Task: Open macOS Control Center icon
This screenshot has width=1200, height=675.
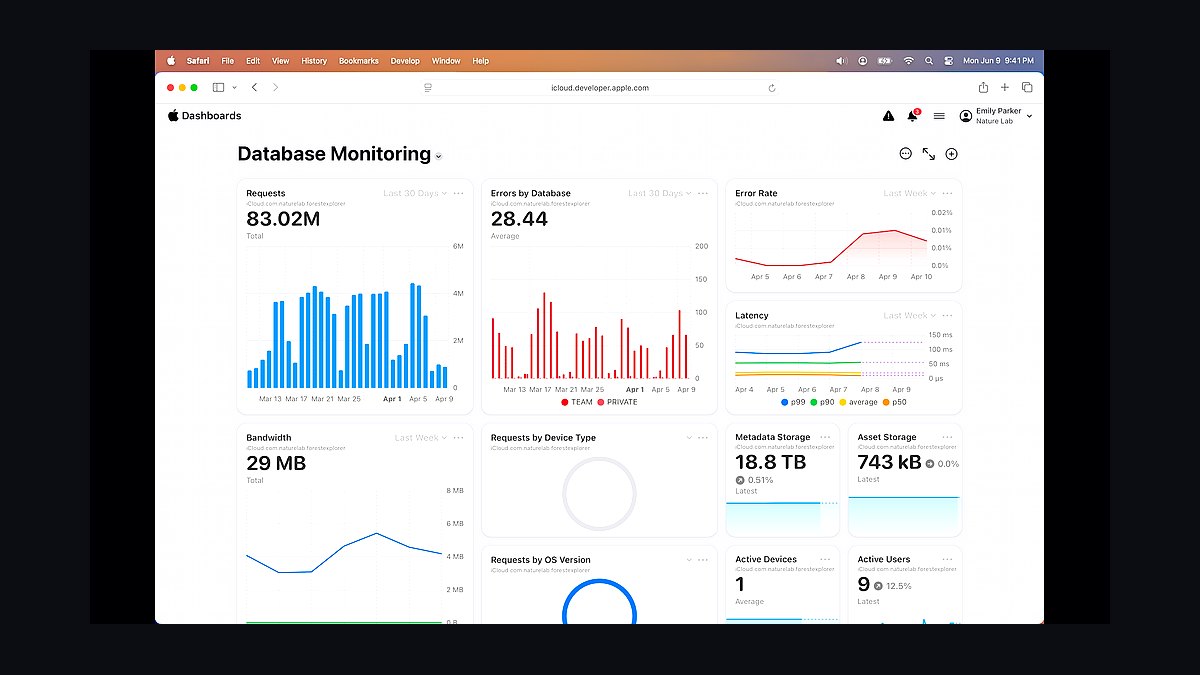Action: [949, 61]
